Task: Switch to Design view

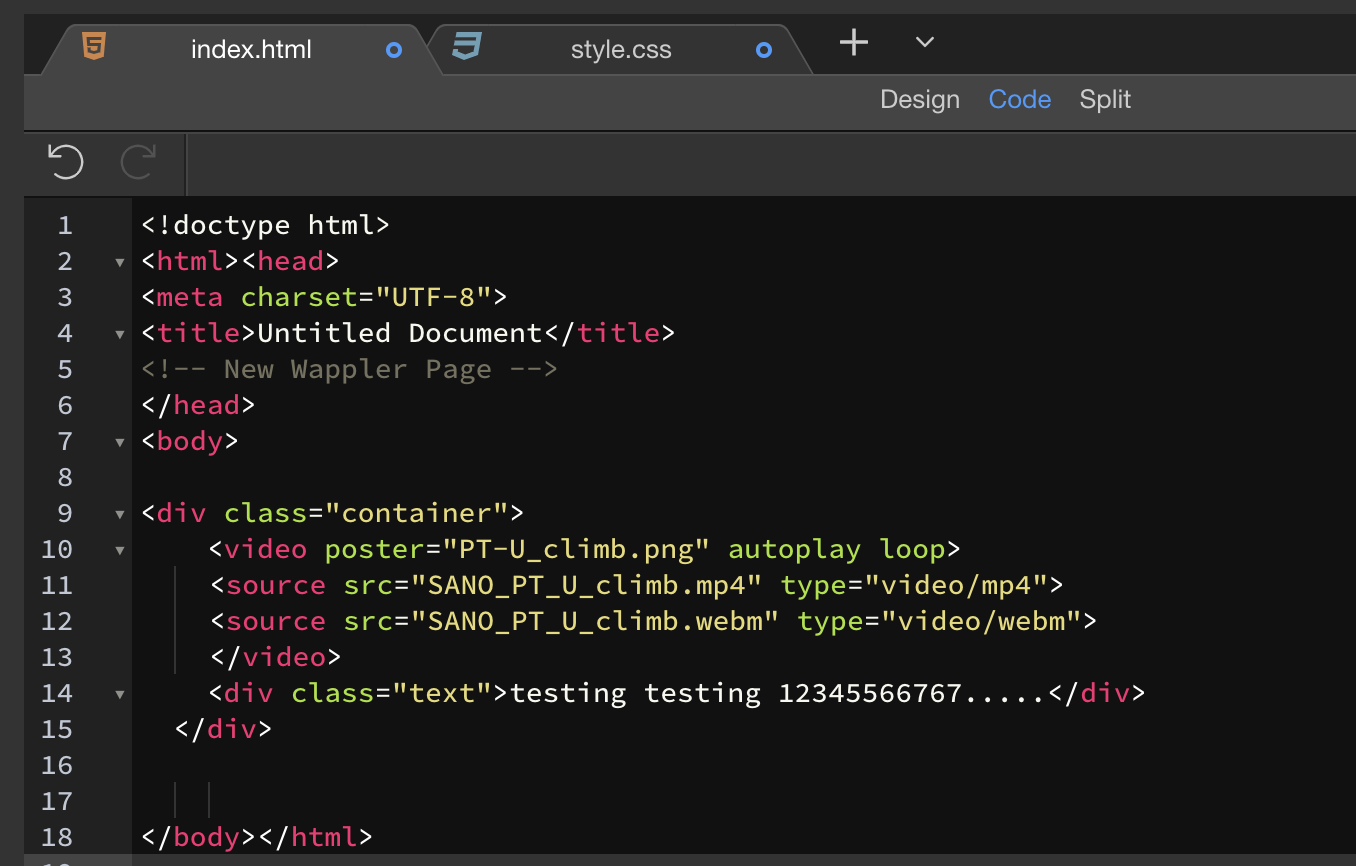Action: pos(919,100)
